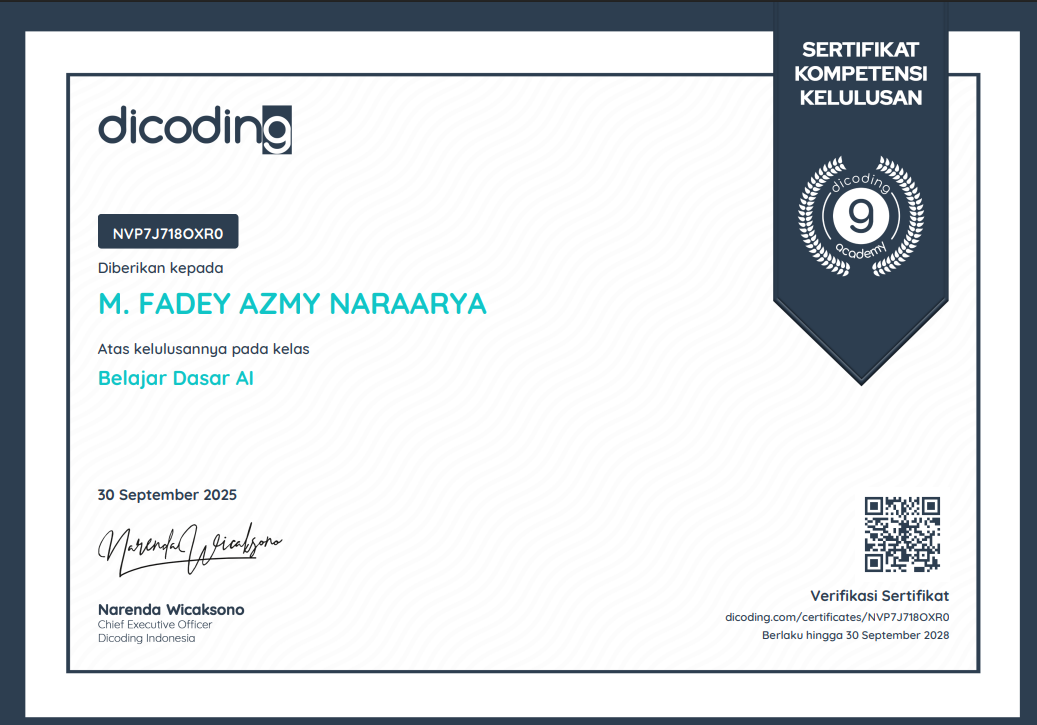Viewport: 1037px width, 725px height.
Task: Click the dicoding logo at top left
Action: pos(195,128)
